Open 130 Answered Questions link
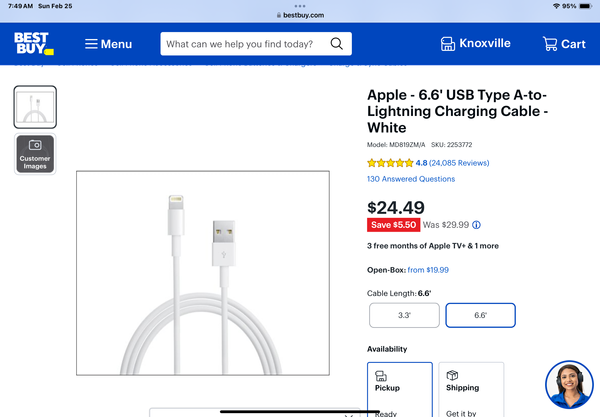600x417 pixels. point(411,179)
